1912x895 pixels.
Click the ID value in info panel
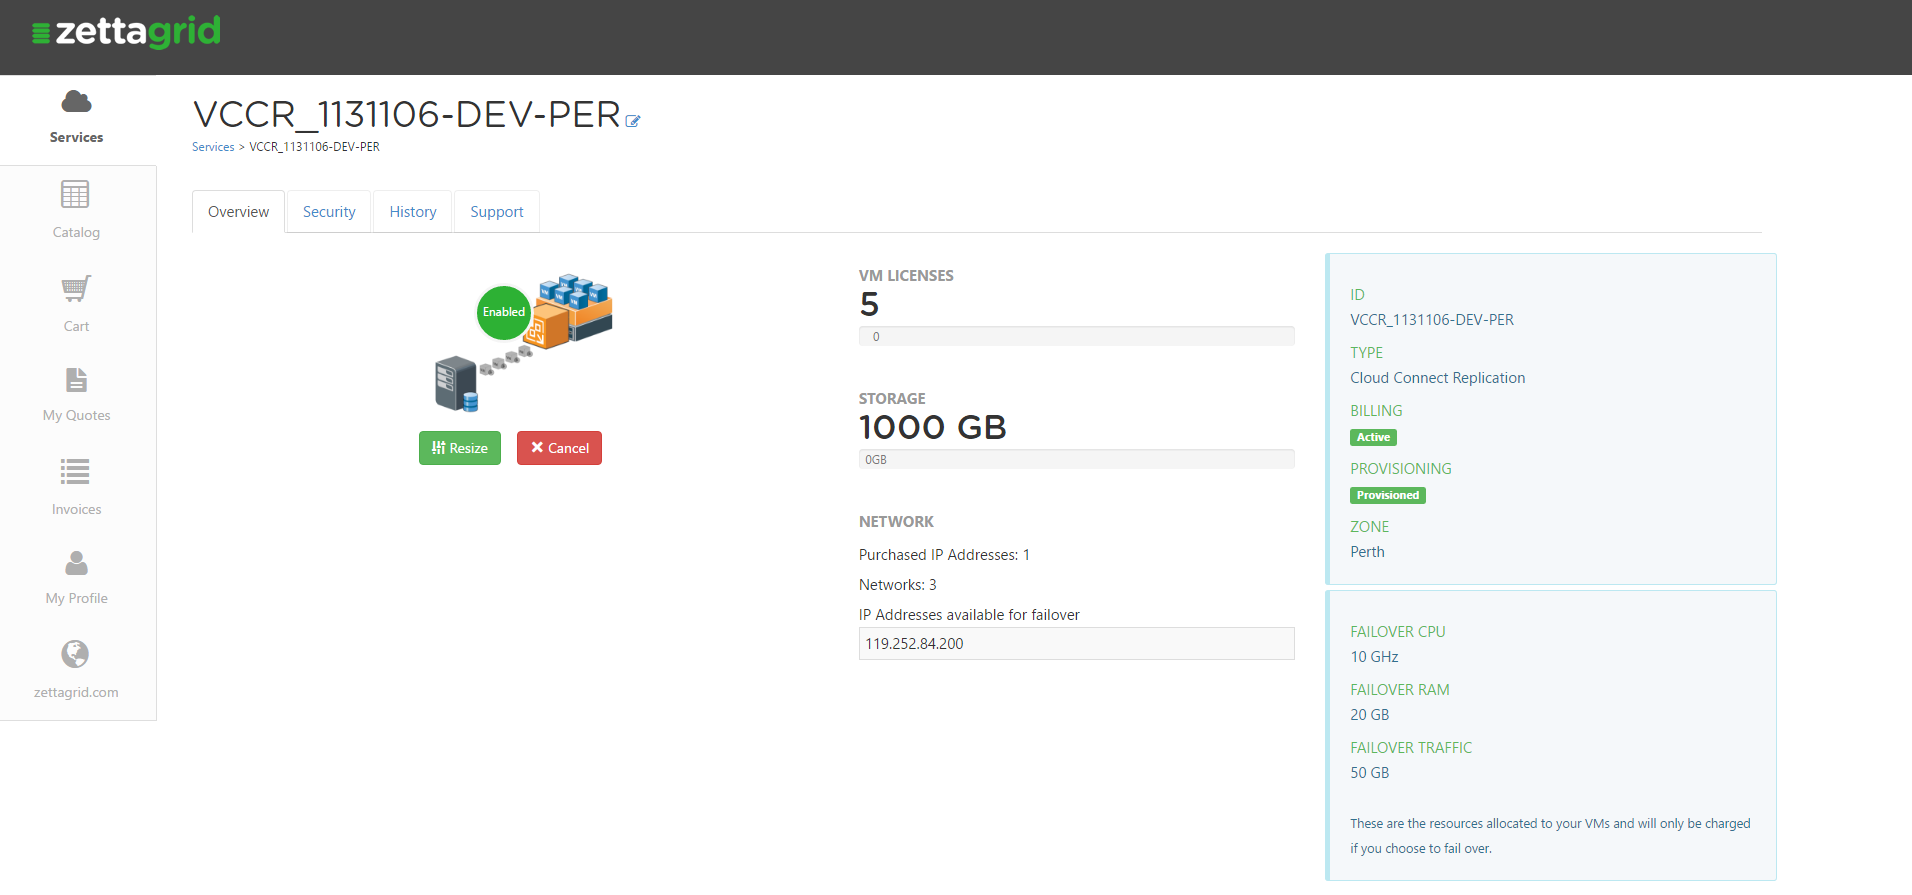pos(1431,320)
